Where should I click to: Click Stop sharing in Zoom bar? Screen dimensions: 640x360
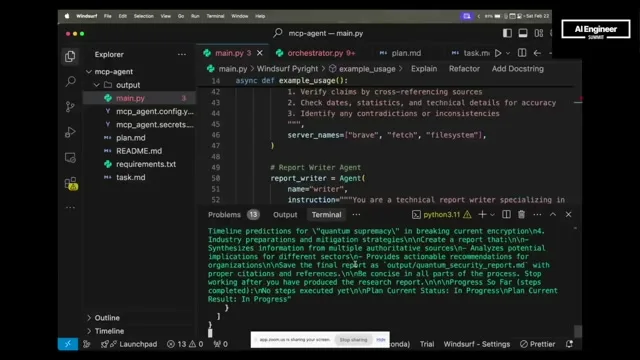[x=353, y=340]
